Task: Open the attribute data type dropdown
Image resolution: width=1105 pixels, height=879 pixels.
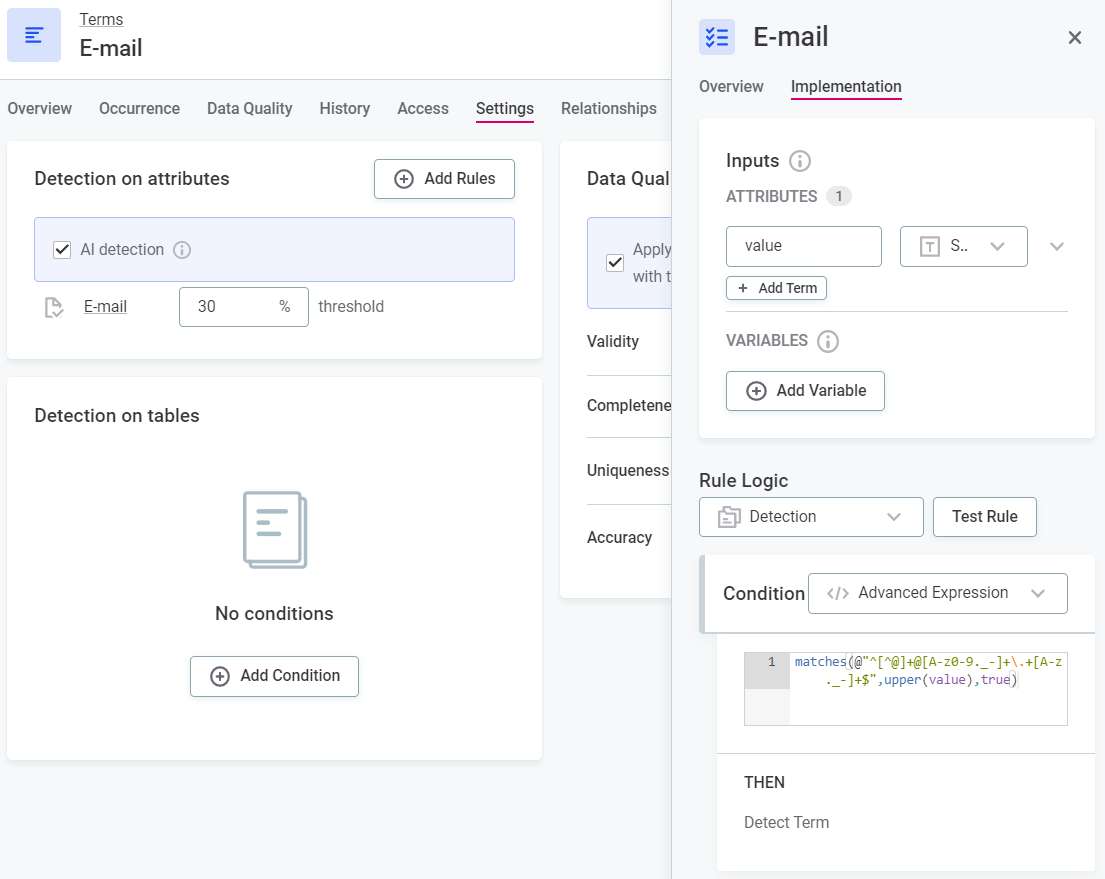Action: [x=963, y=246]
